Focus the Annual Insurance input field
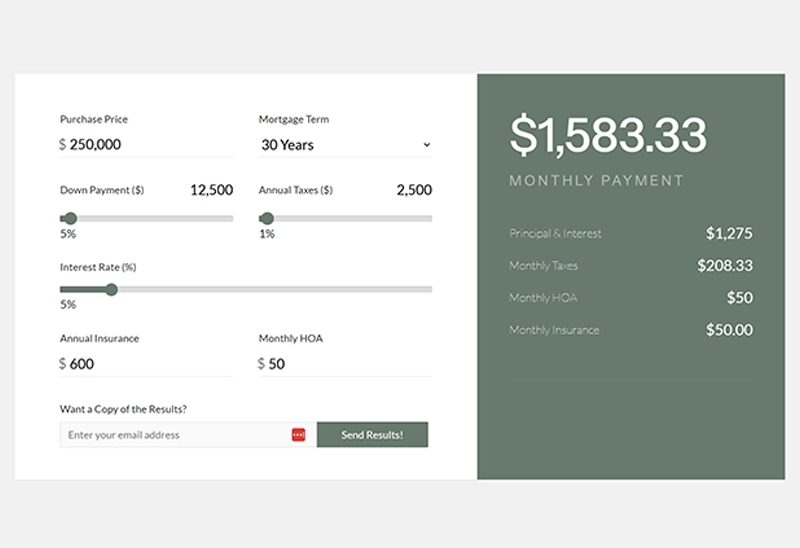The width and height of the screenshot is (800, 548). [x=148, y=364]
